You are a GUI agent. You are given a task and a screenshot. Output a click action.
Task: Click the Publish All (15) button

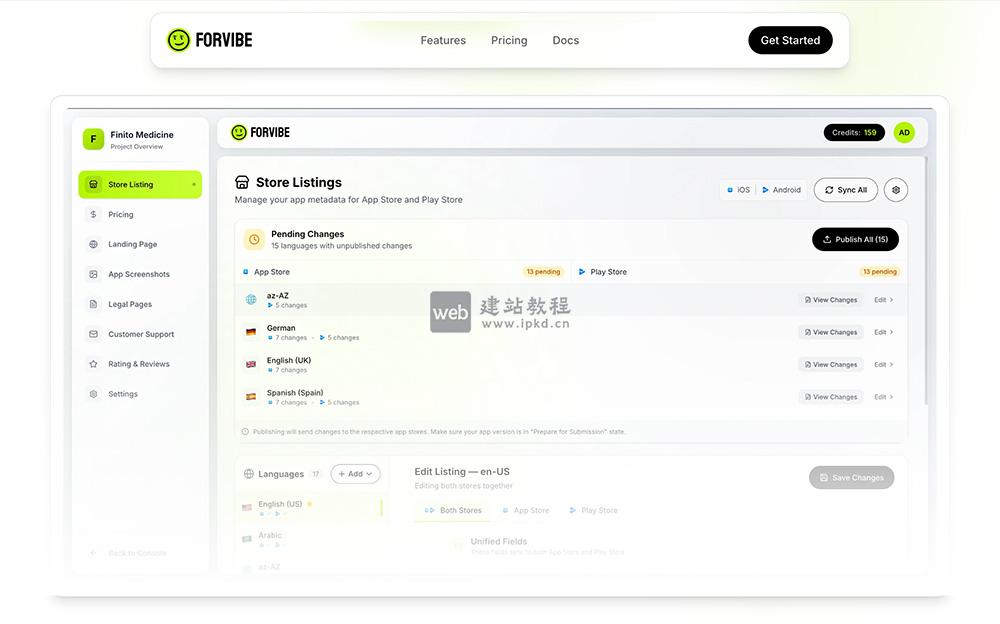pos(855,239)
